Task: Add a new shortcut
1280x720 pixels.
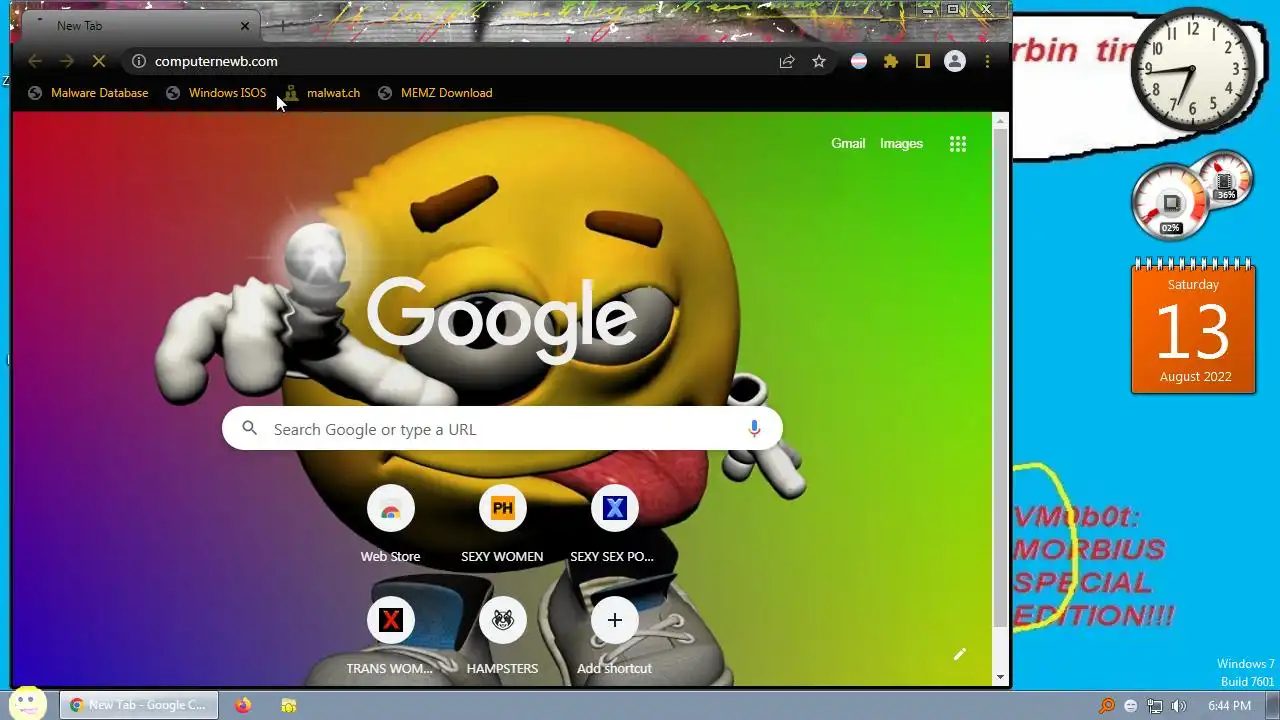Action: pos(614,636)
